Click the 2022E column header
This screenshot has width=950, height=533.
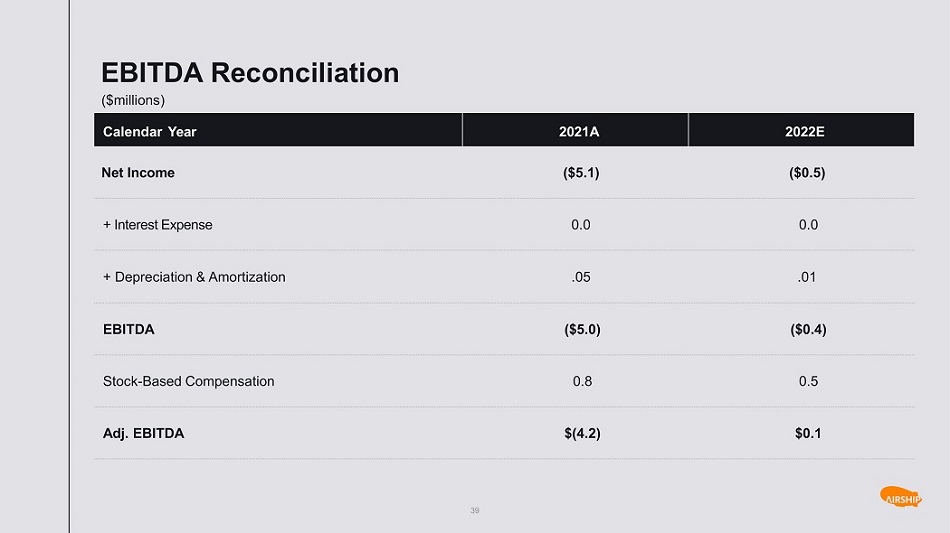click(x=805, y=131)
